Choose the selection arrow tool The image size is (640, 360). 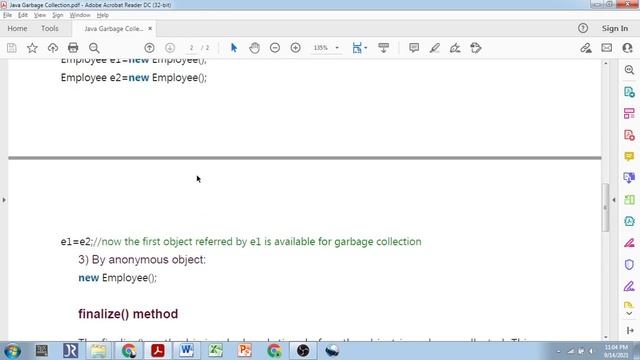(234, 48)
